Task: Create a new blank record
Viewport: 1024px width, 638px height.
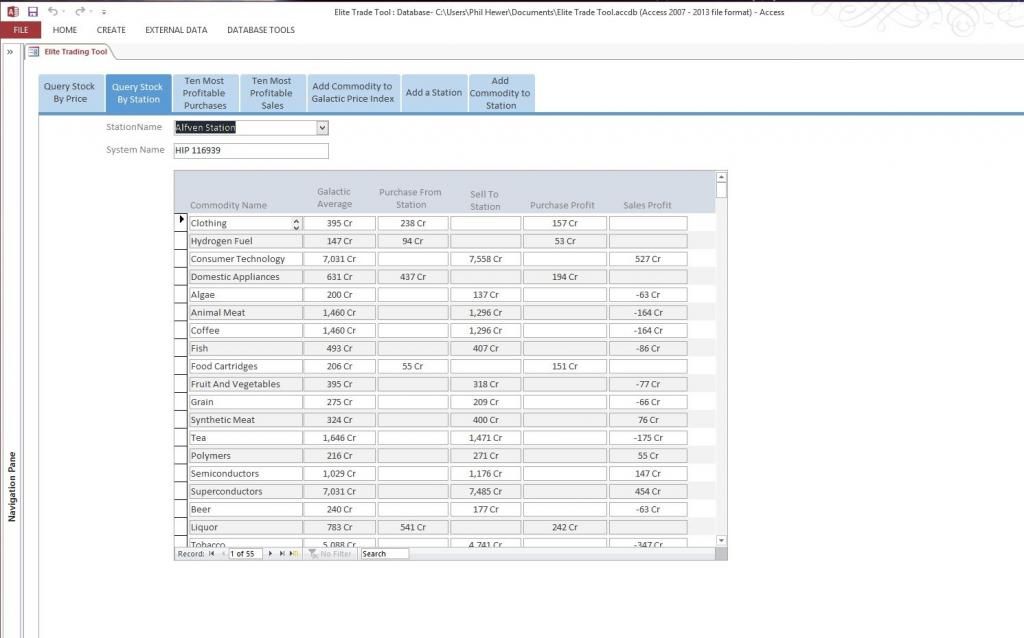Action: pyautogui.click(x=294, y=554)
